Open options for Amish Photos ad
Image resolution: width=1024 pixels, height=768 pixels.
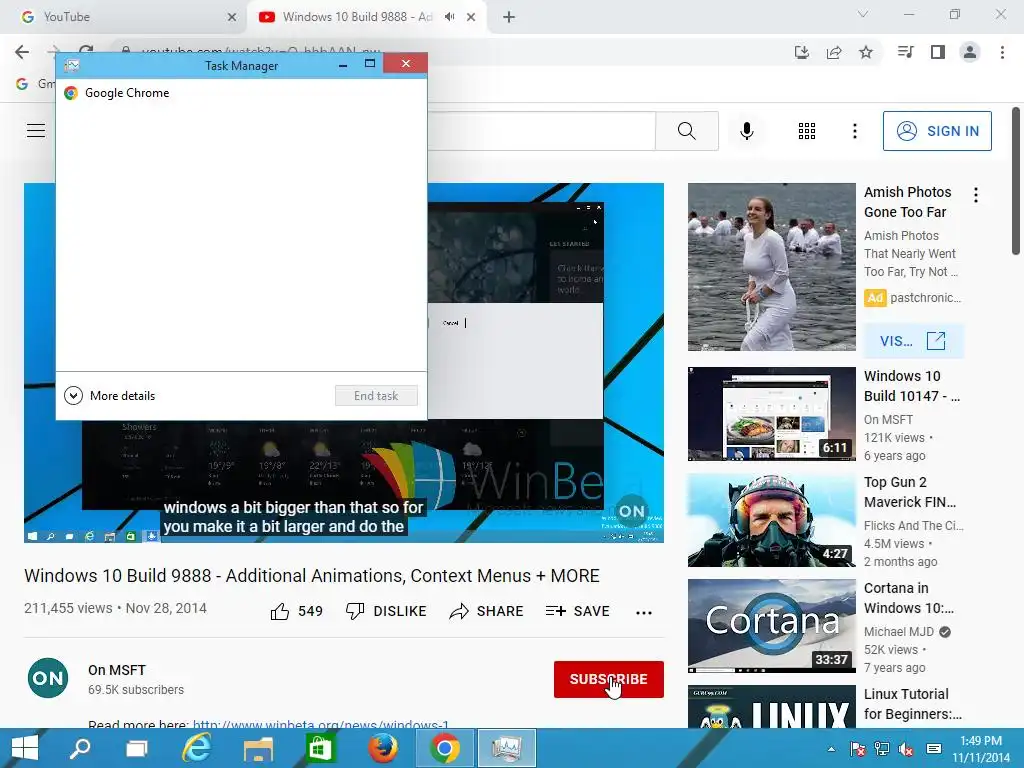pyautogui.click(x=976, y=195)
